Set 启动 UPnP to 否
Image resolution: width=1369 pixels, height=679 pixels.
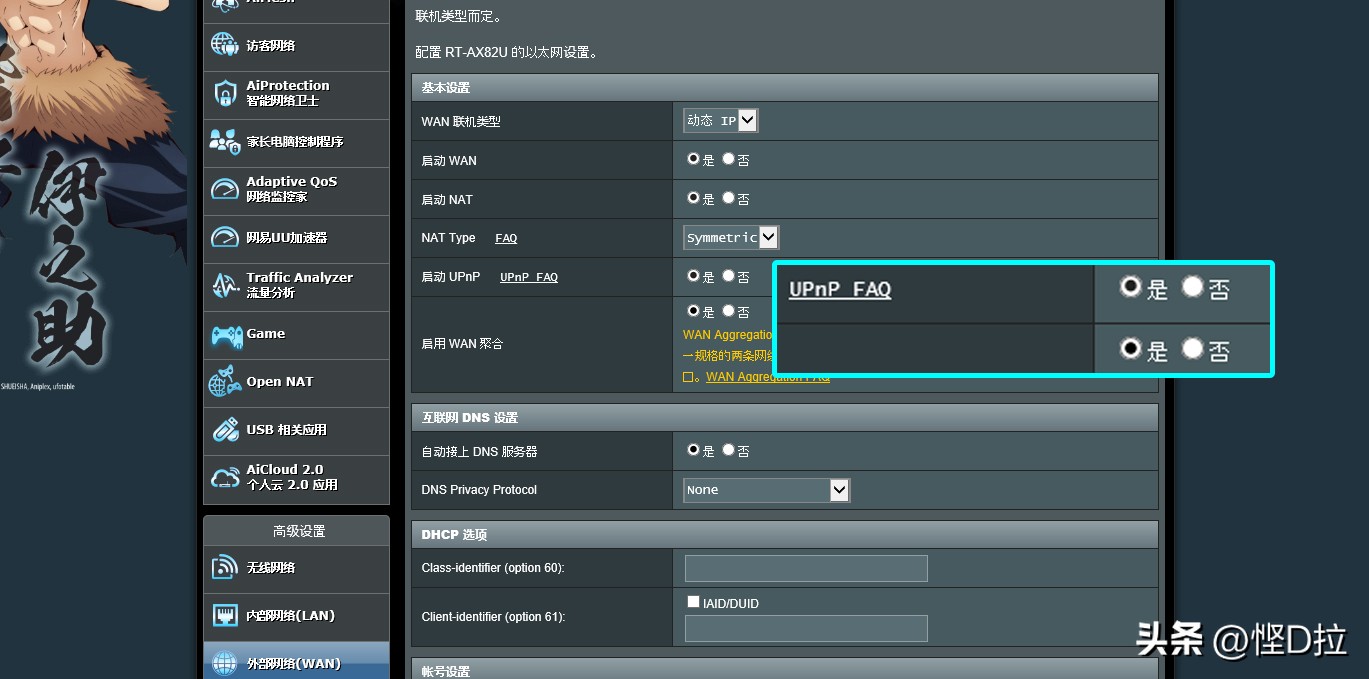[x=728, y=275]
